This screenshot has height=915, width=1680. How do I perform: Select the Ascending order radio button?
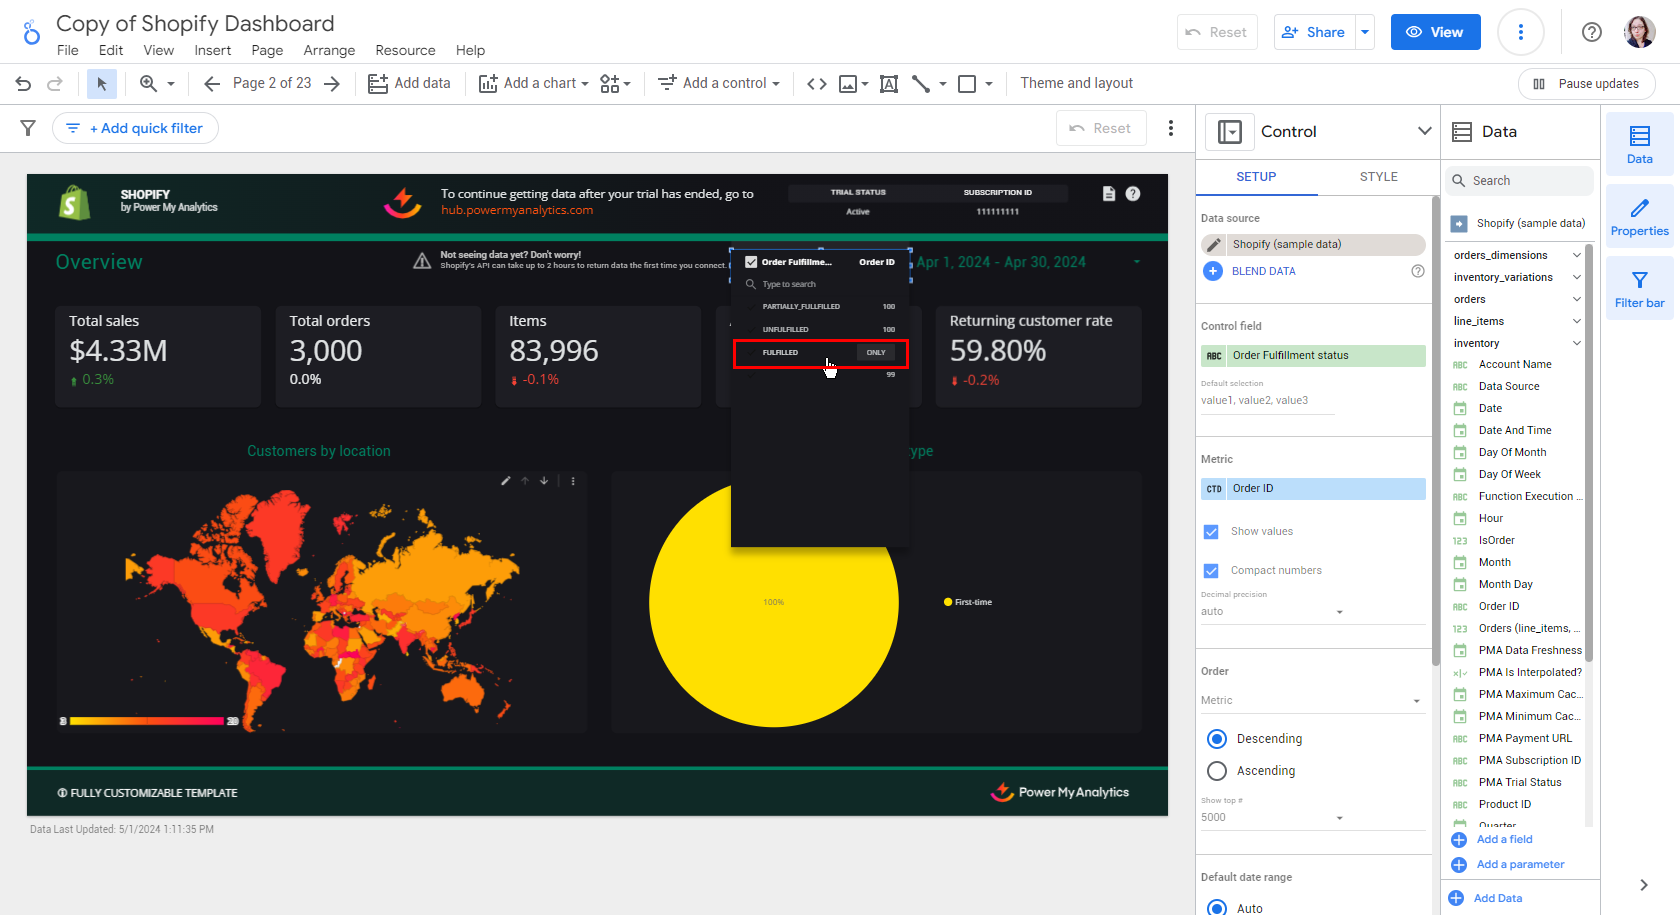1217,771
